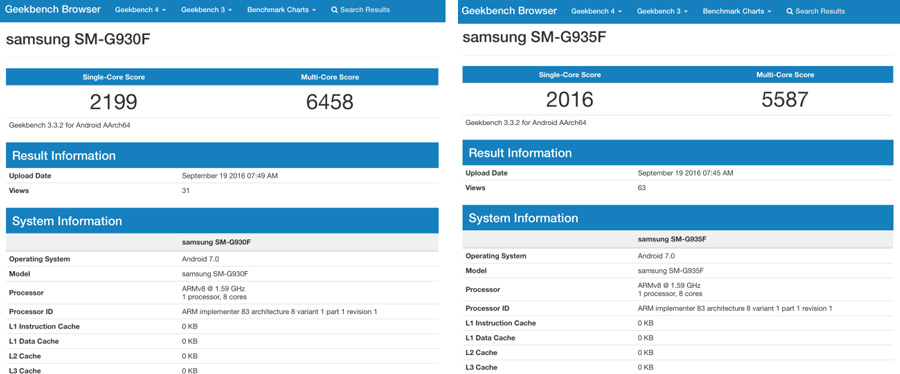Expand Benchmark Charts dropdown in SM-G935F page
This screenshot has width=900, height=374.
click(738, 11)
